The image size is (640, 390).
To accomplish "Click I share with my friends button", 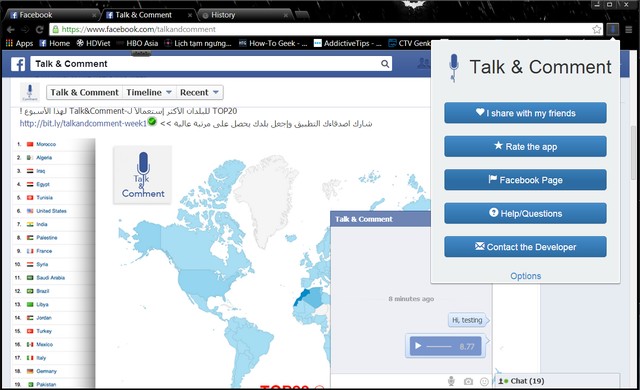I will pos(525,113).
